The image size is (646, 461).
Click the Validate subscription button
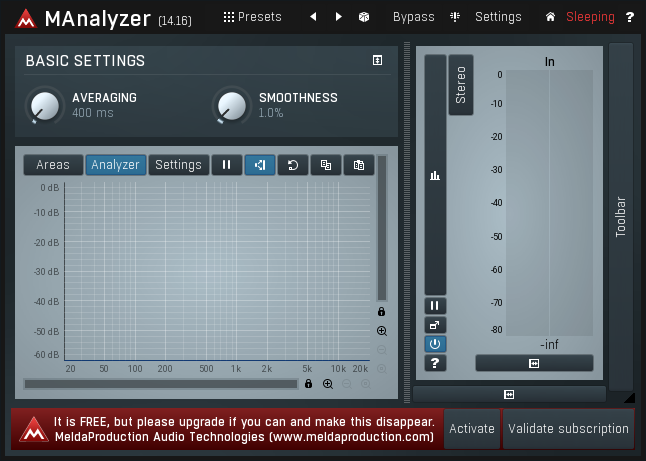tap(568, 428)
